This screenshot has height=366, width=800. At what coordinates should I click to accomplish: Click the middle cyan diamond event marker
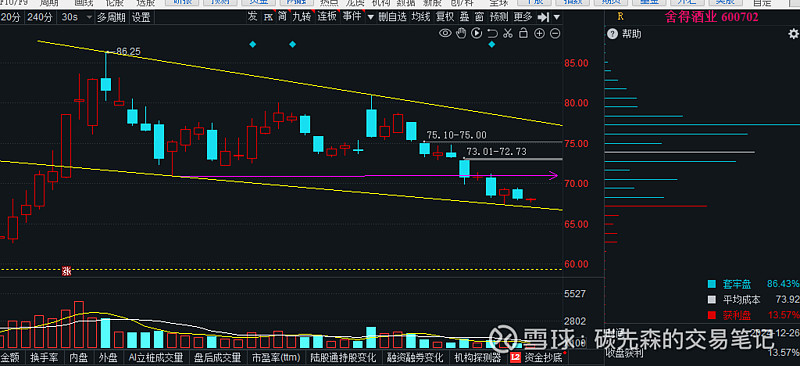[293, 44]
